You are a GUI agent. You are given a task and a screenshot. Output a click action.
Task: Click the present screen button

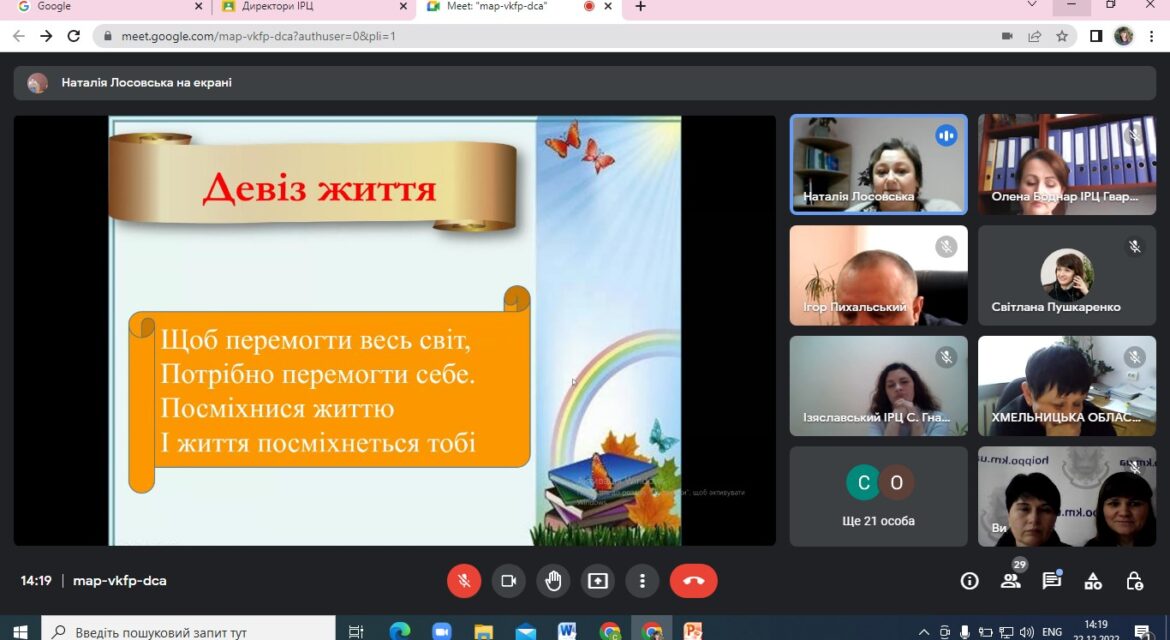pos(598,581)
